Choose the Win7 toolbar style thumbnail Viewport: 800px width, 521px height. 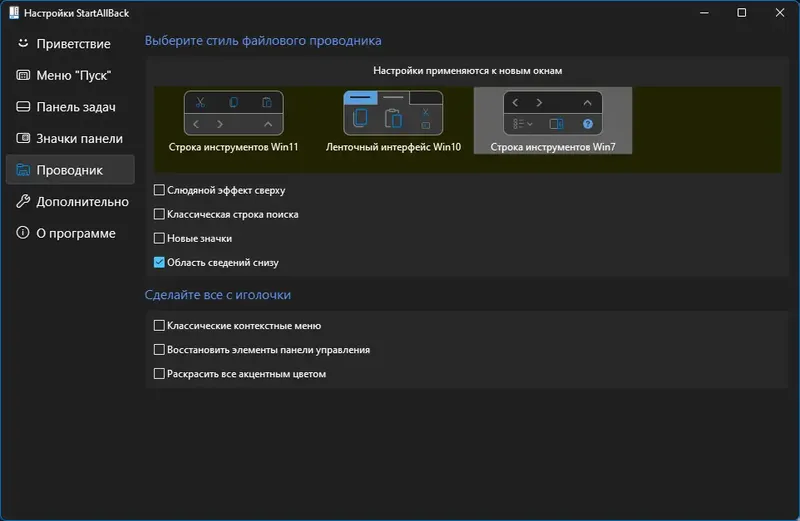point(553,113)
